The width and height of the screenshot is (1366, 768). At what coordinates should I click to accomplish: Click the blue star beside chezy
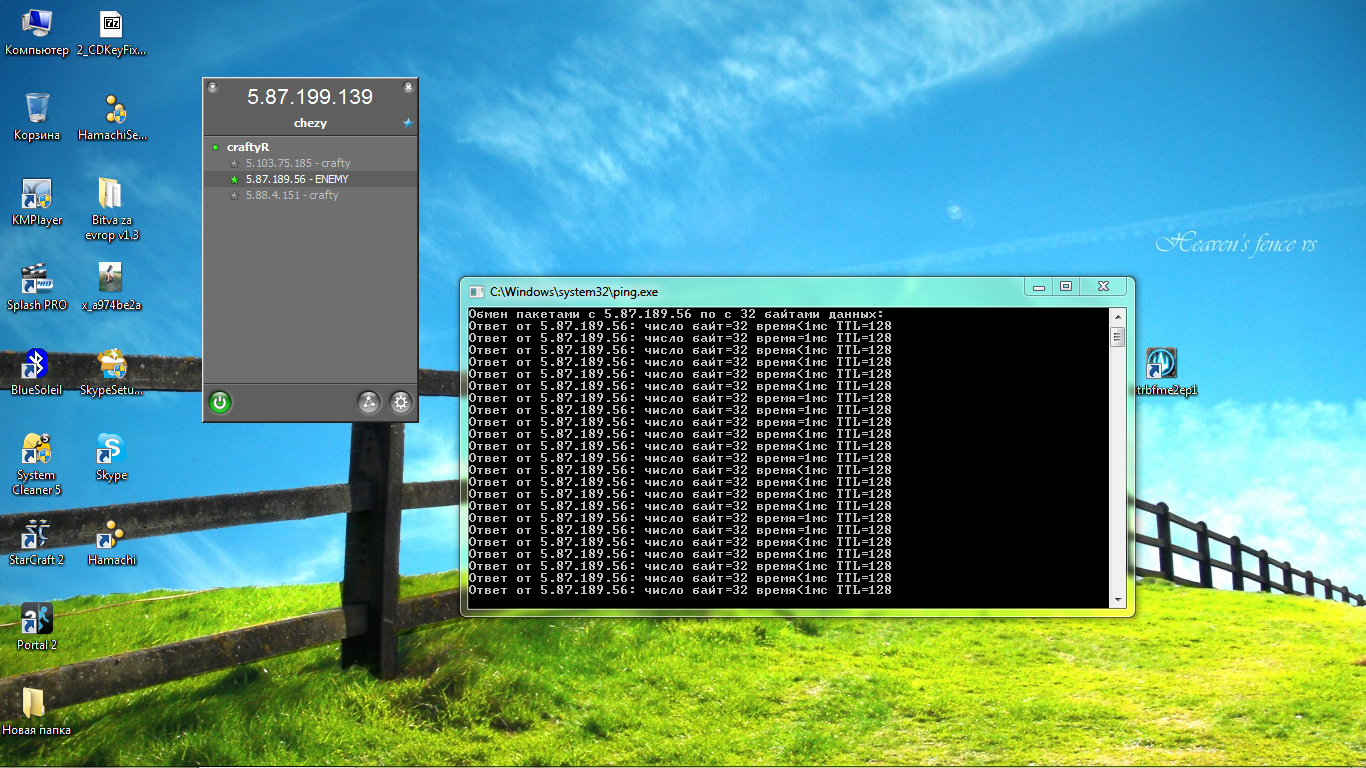pos(408,123)
